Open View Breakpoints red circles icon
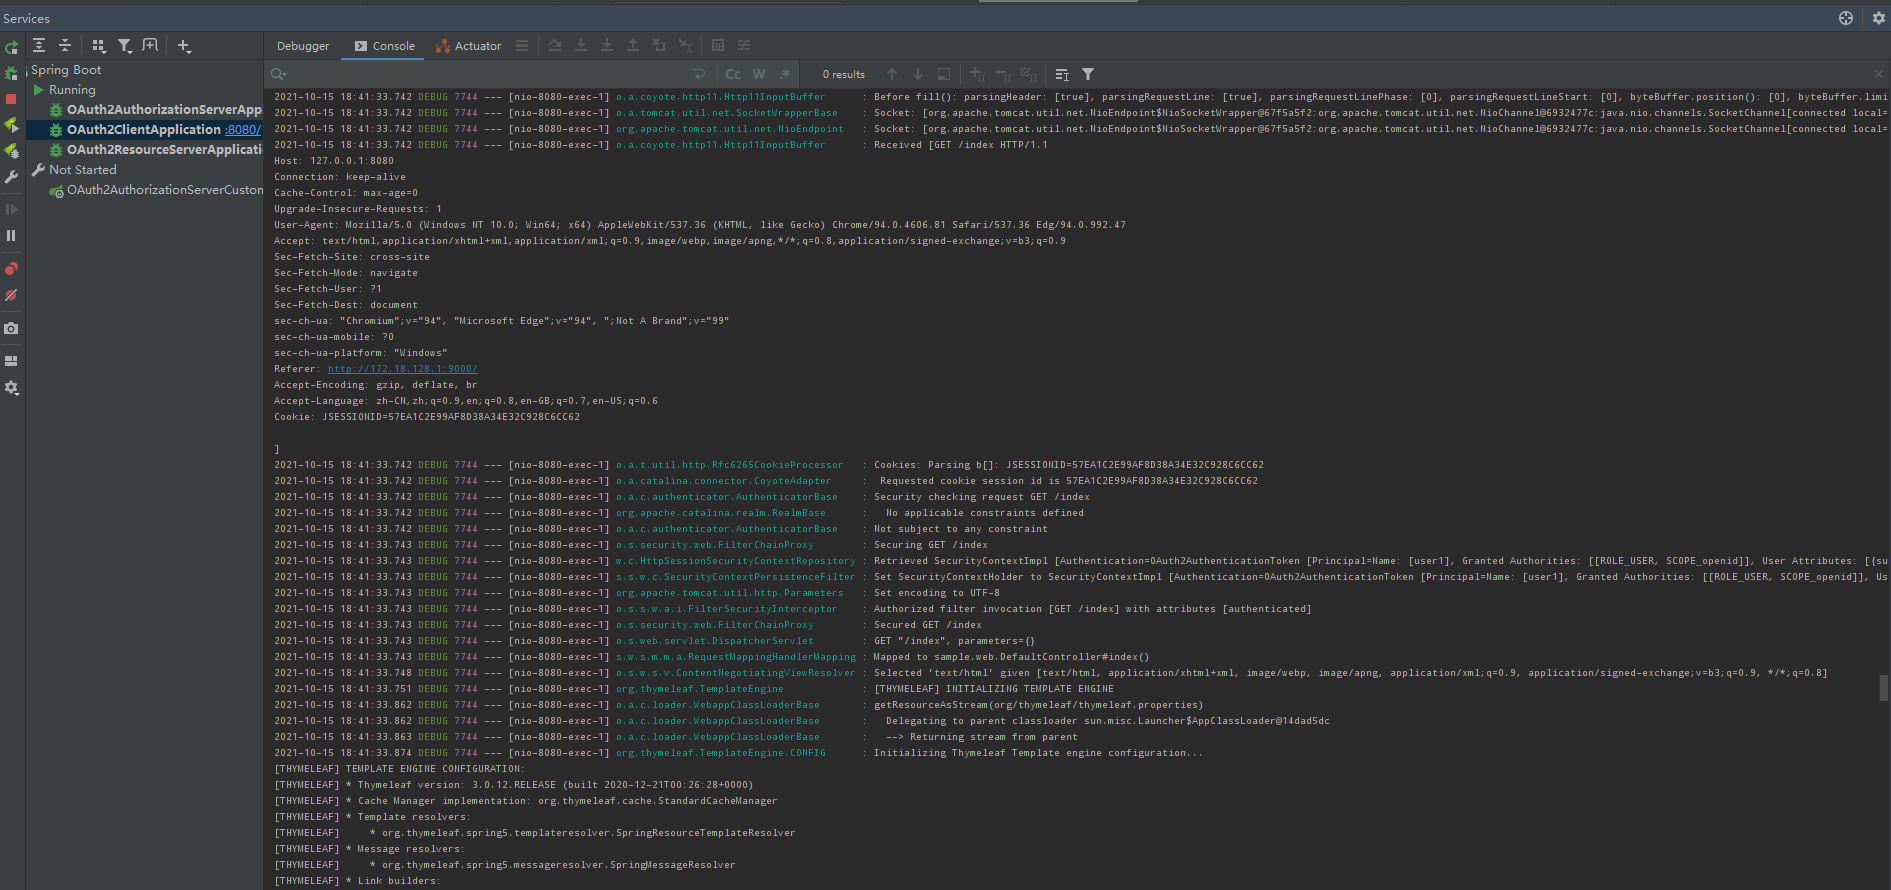 tap(11, 268)
